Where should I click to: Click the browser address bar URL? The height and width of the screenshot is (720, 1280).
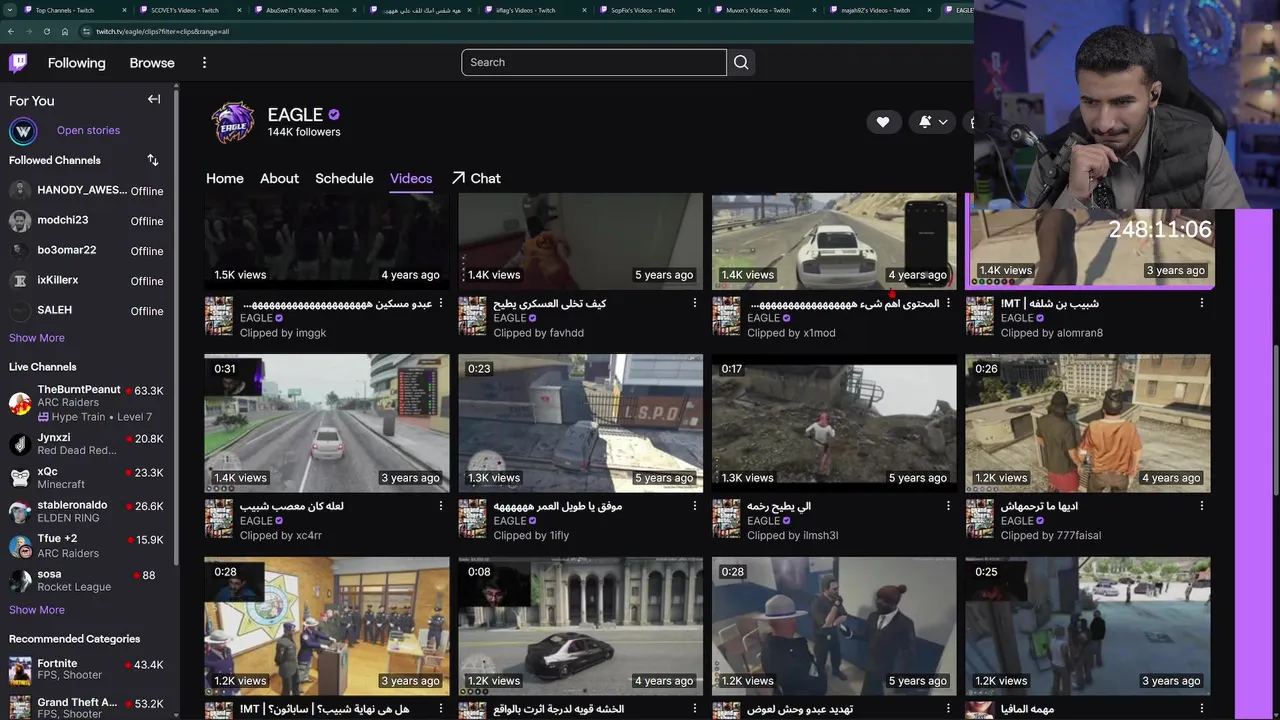coord(162,31)
